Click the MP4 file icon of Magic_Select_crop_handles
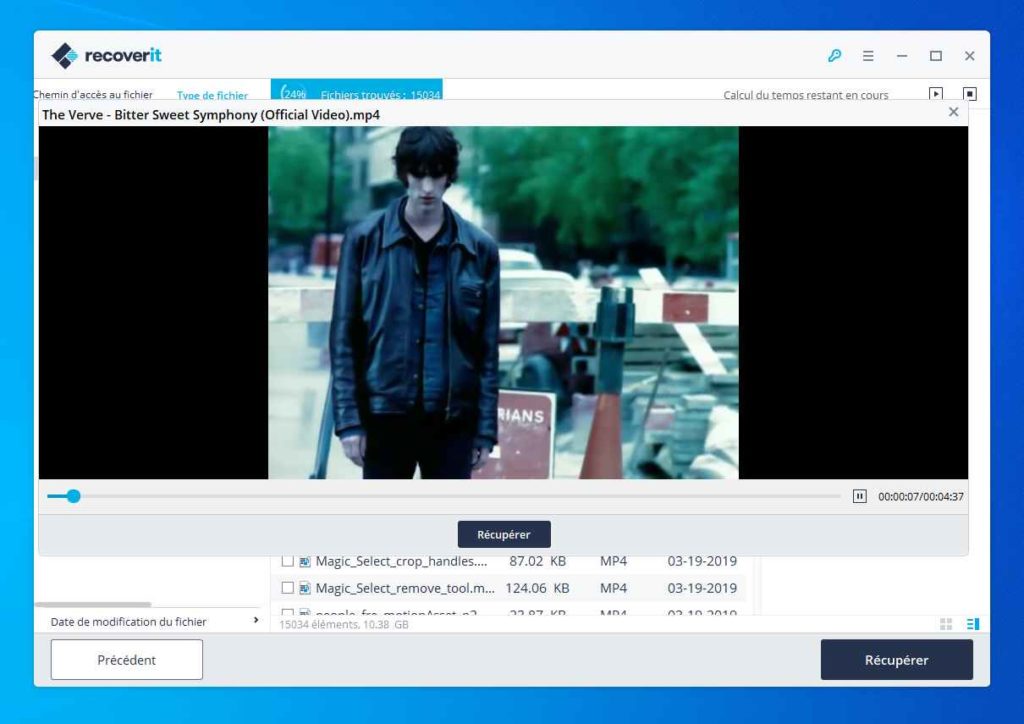The image size is (1024, 724). coord(304,561)
